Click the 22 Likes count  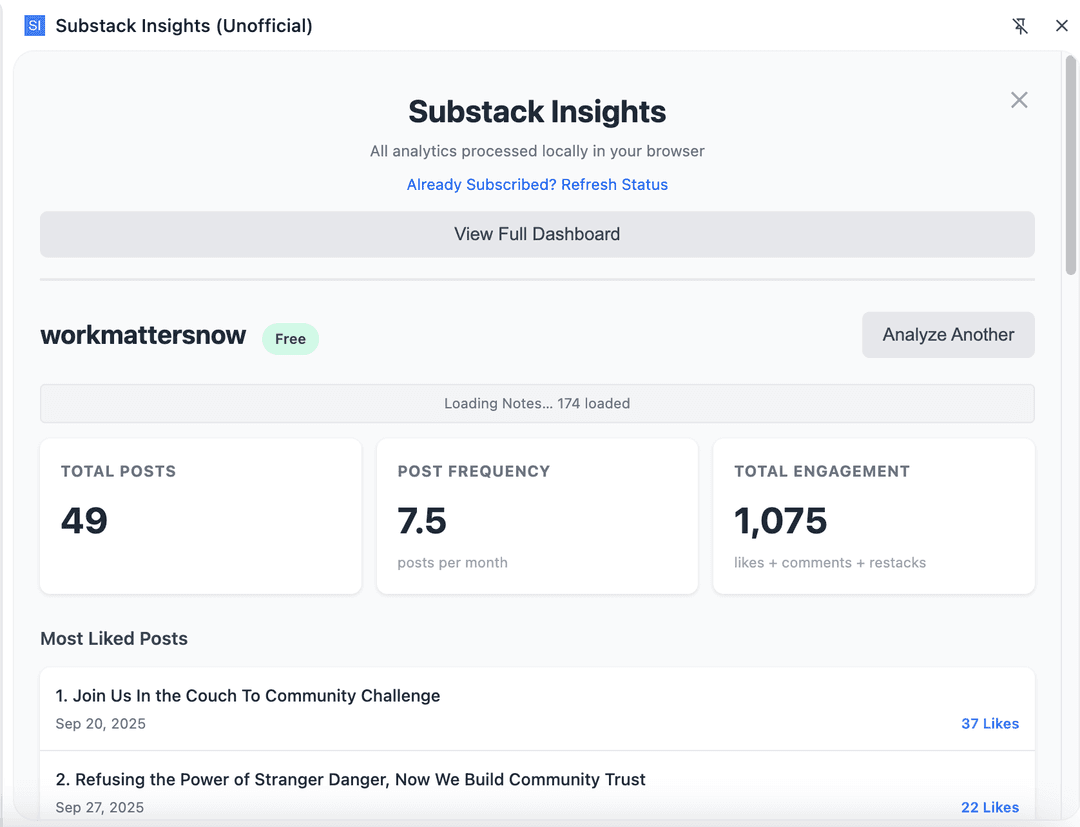[x=990, y=807]
